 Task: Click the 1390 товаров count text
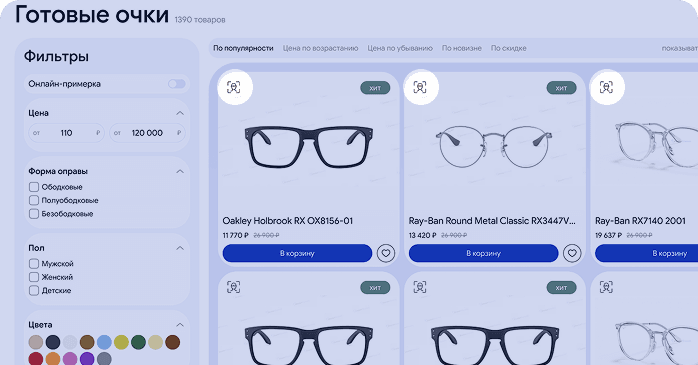[x=200, y=20]
